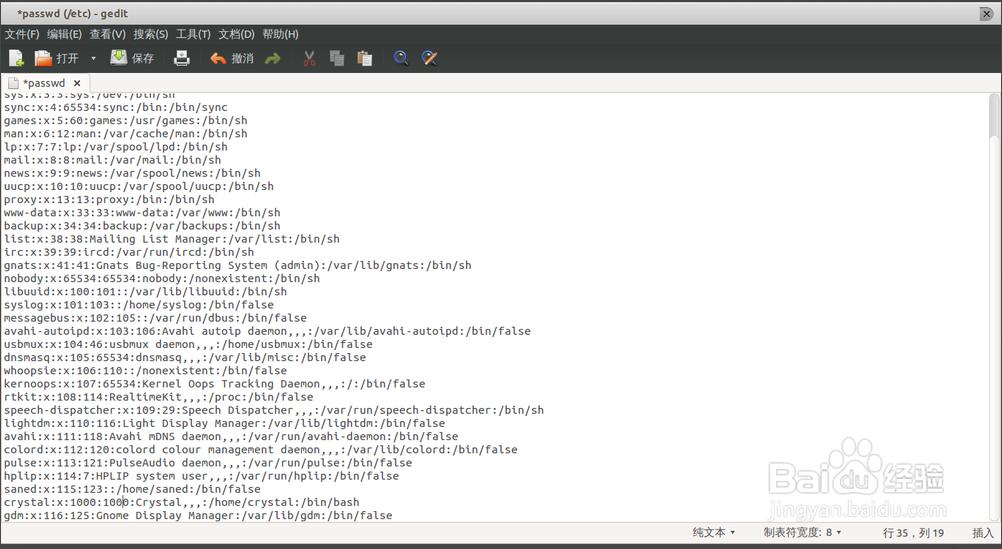Click the news:x:9:9 line
Viewport: 1002px width, 549px height.
click(x=132, y=173)
